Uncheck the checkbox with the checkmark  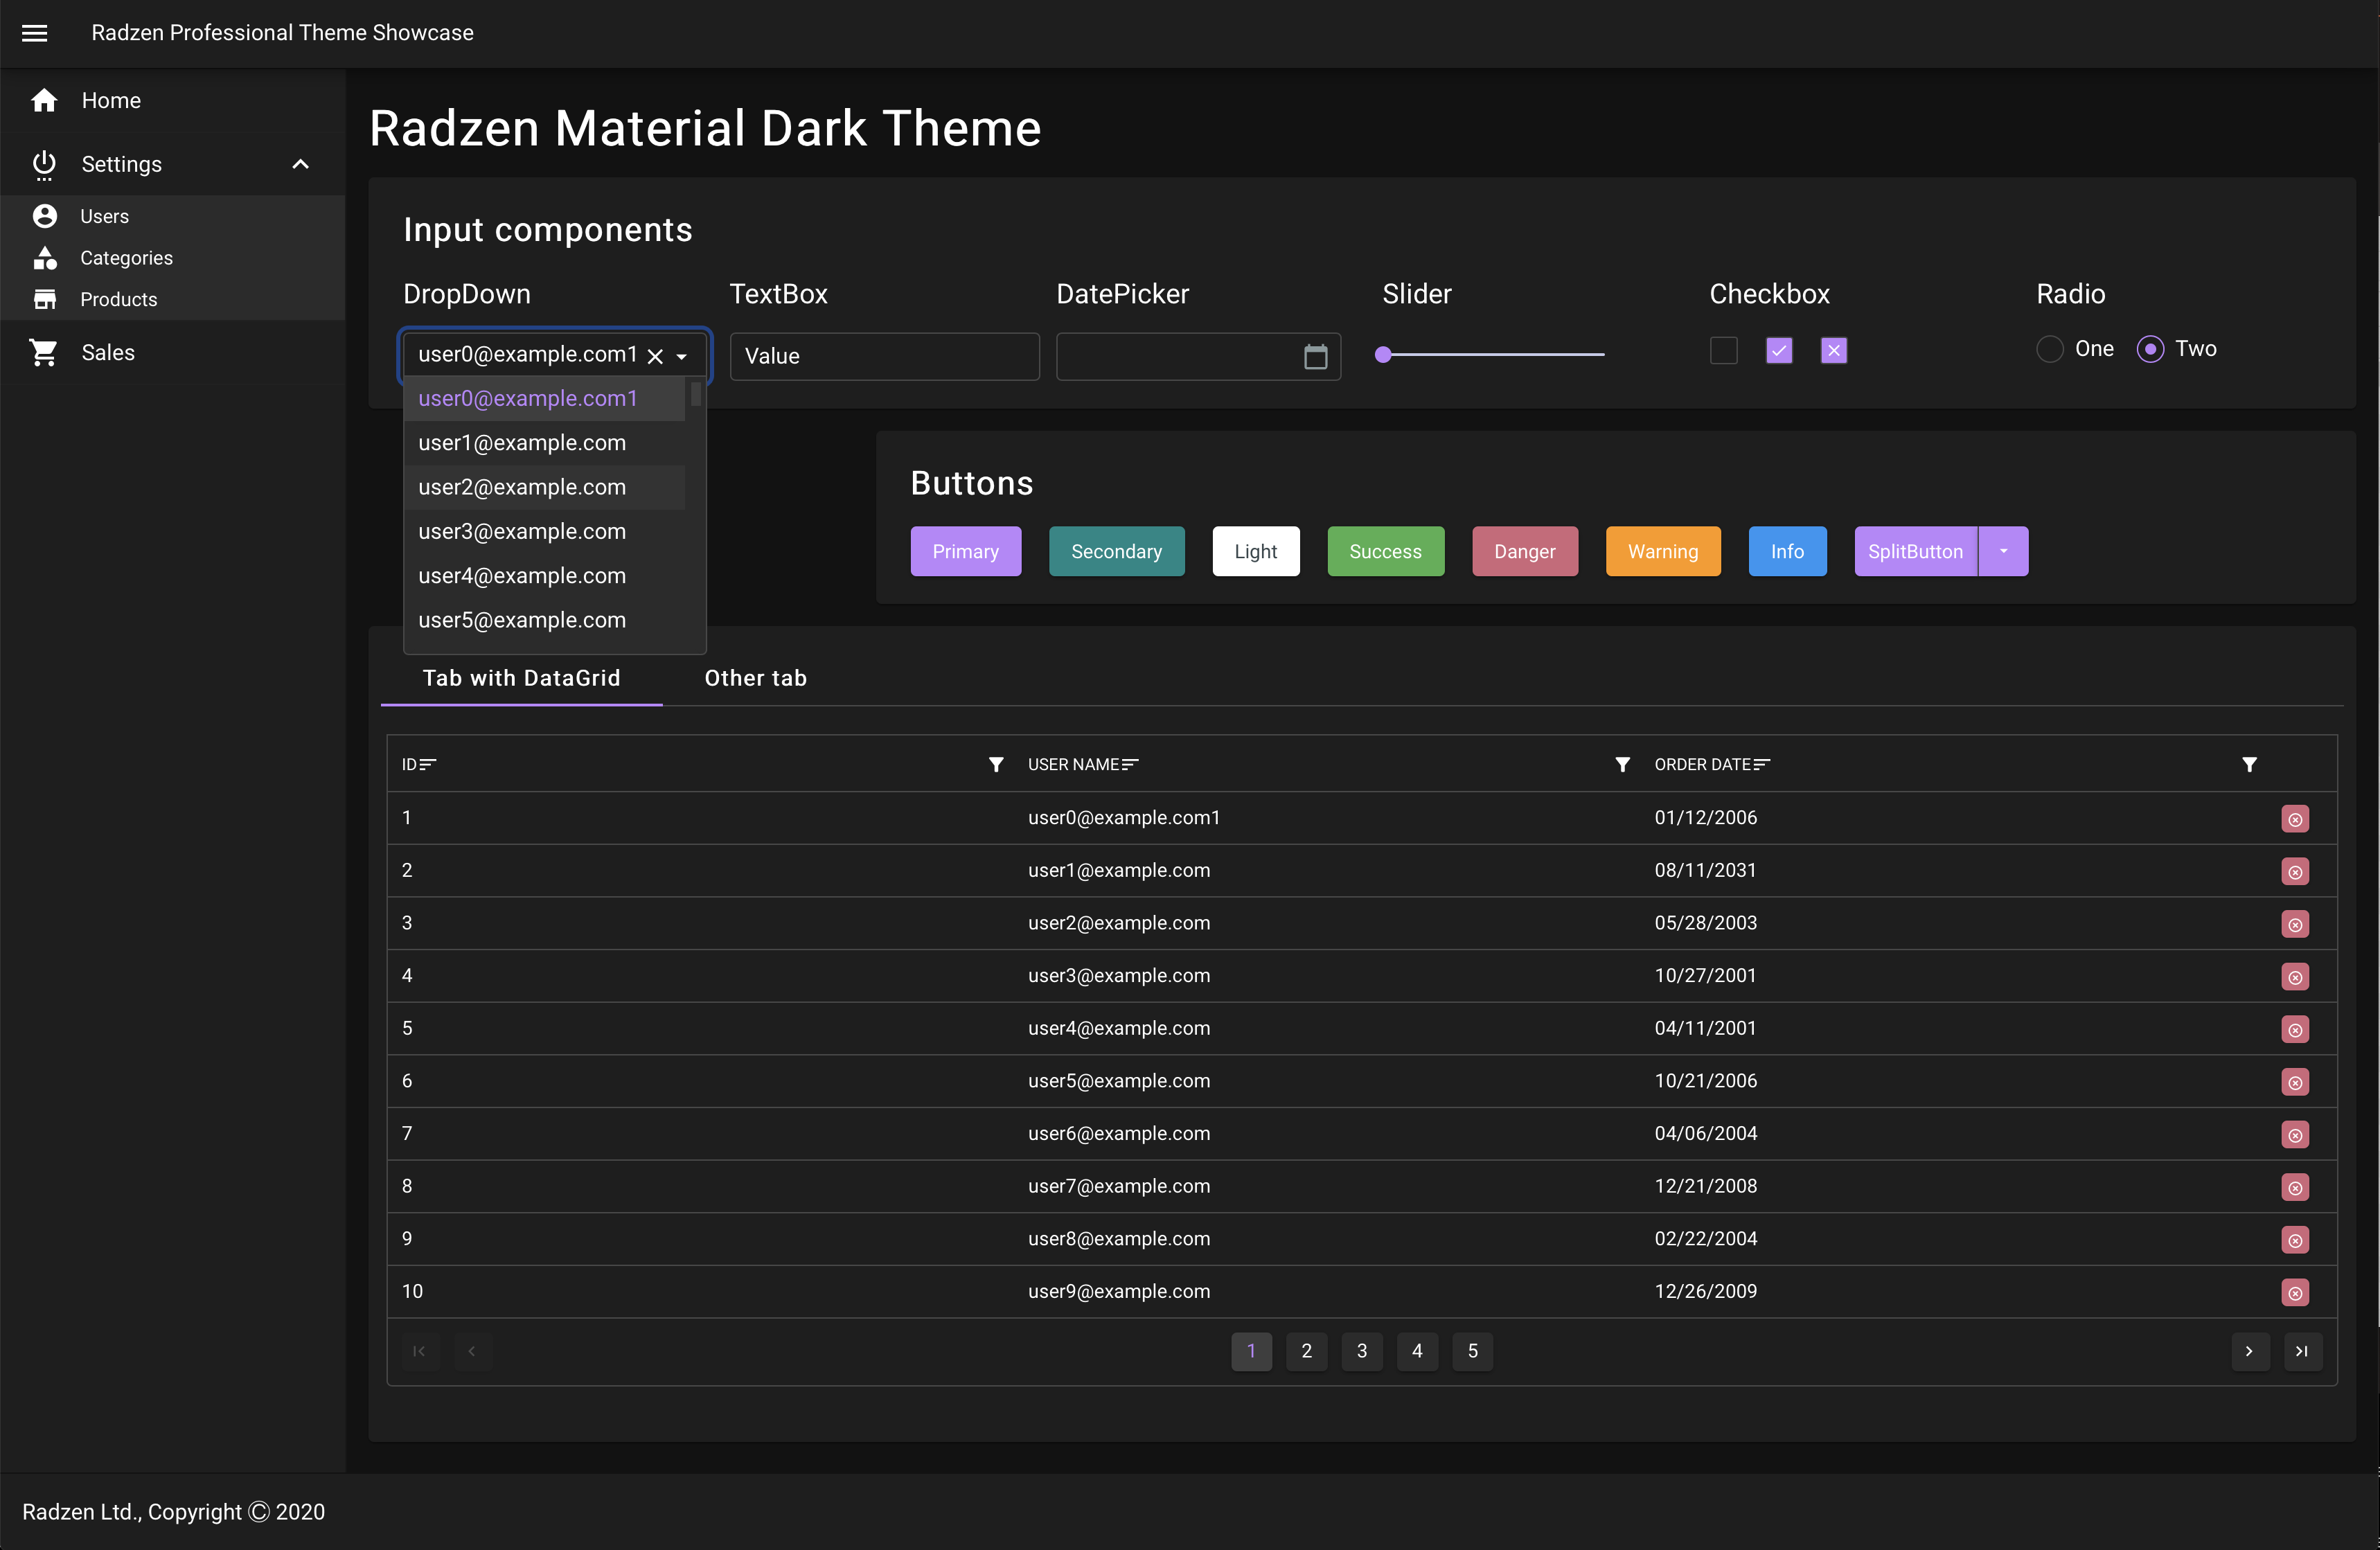(x=1779, y=351)
